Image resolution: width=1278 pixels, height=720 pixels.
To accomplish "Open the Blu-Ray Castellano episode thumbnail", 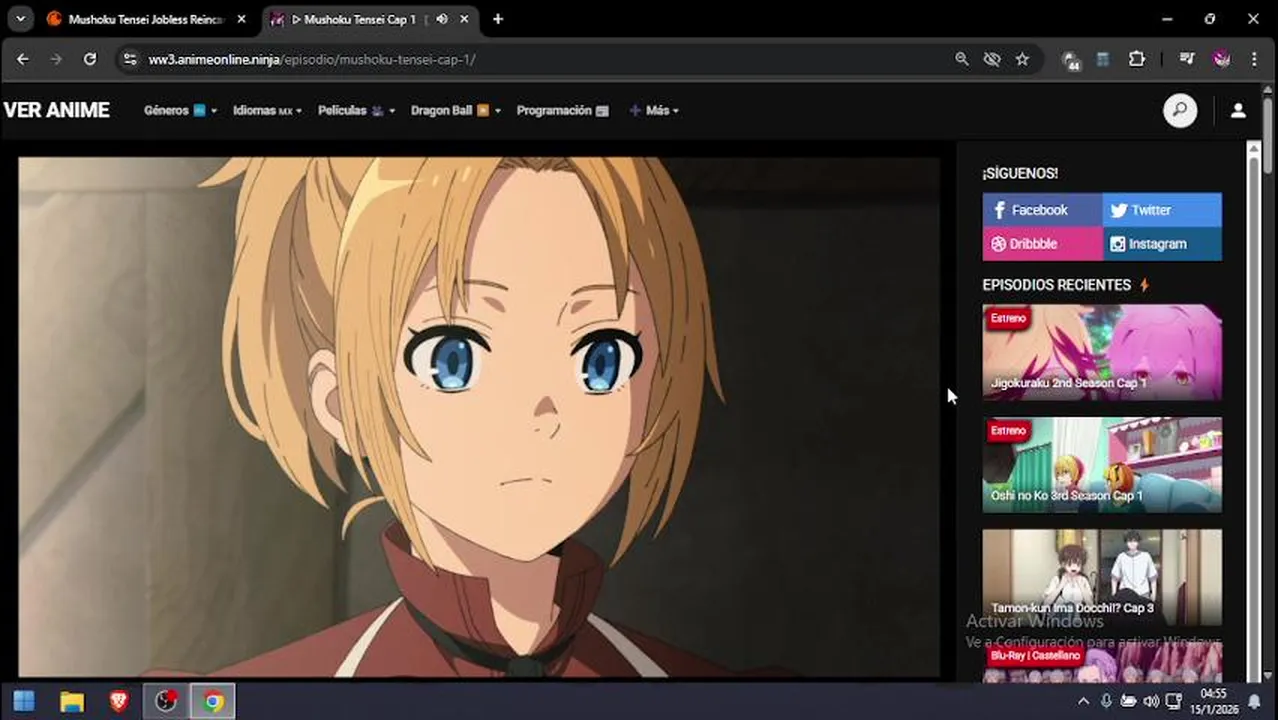I will coord(1102,662).
